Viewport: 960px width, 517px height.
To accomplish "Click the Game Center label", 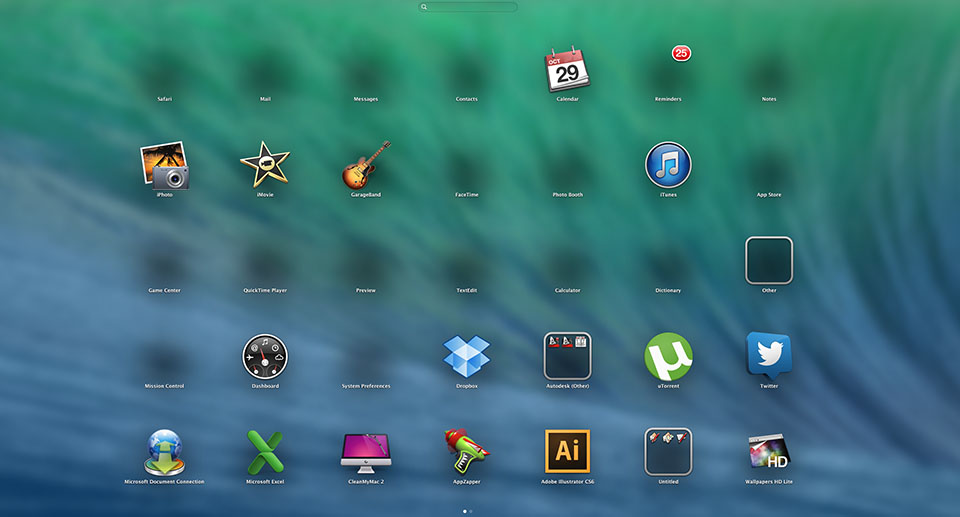I will (164, 290).
